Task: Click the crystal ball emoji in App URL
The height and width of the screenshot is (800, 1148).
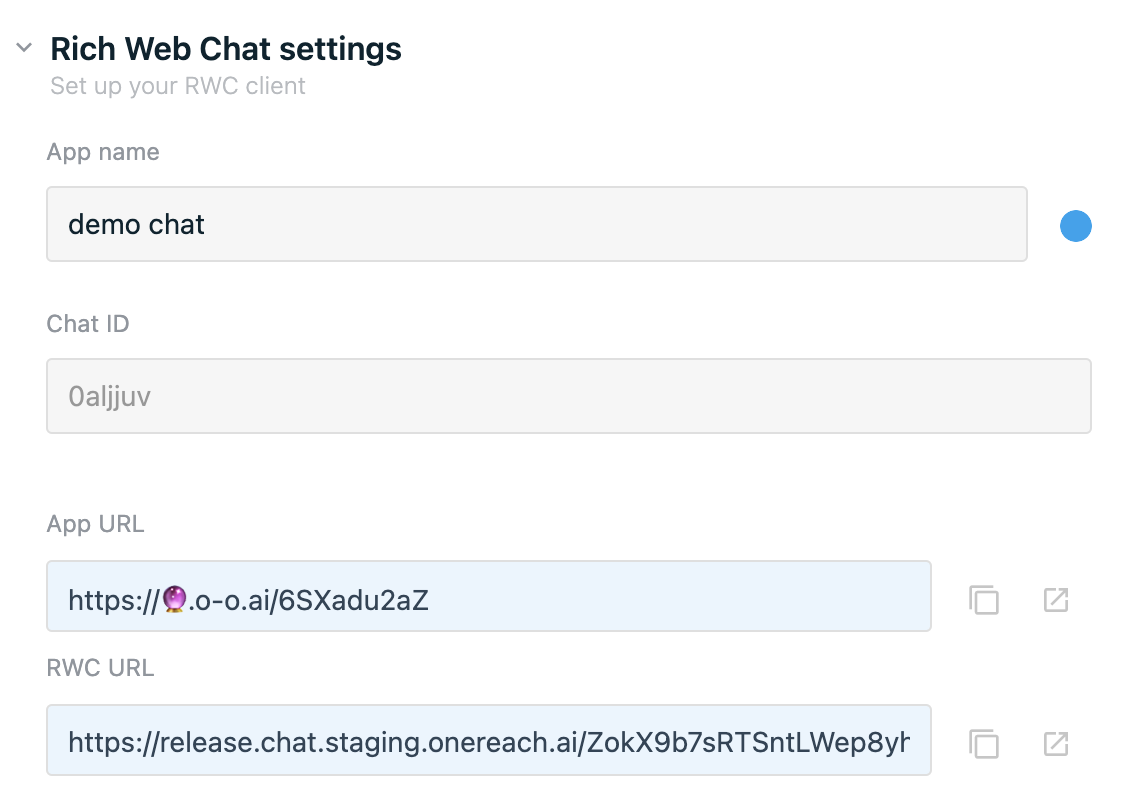Action: coord(174,599)
